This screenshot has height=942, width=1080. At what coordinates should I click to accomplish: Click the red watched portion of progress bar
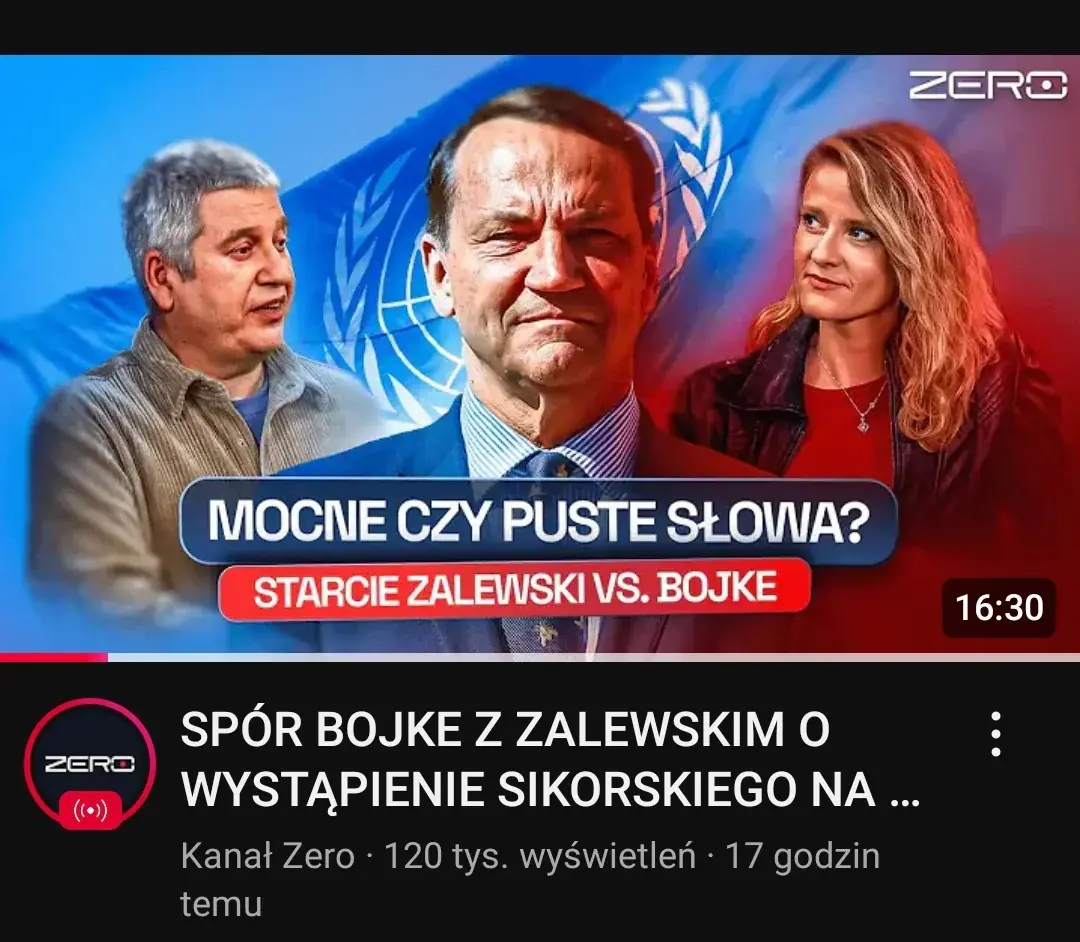pyautogui.click(x=54, y=657)
